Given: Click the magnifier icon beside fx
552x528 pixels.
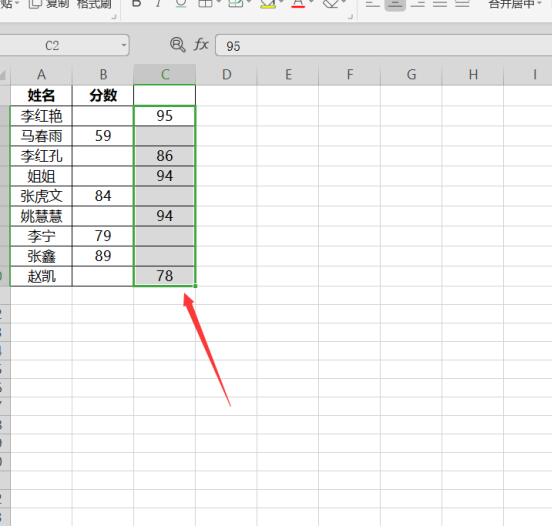Looking at the screenshot, I should (x=177, y=45).
